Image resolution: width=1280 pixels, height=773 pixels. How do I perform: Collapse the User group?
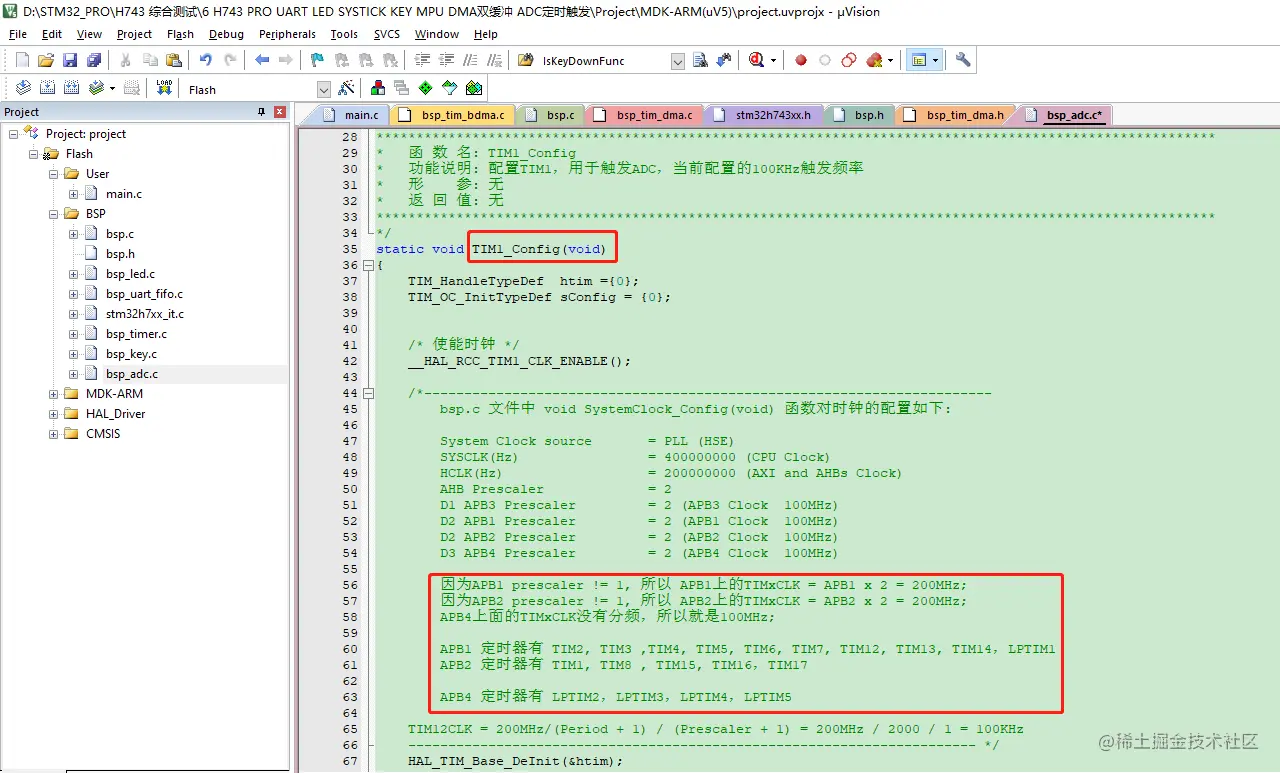click(53, 174)
